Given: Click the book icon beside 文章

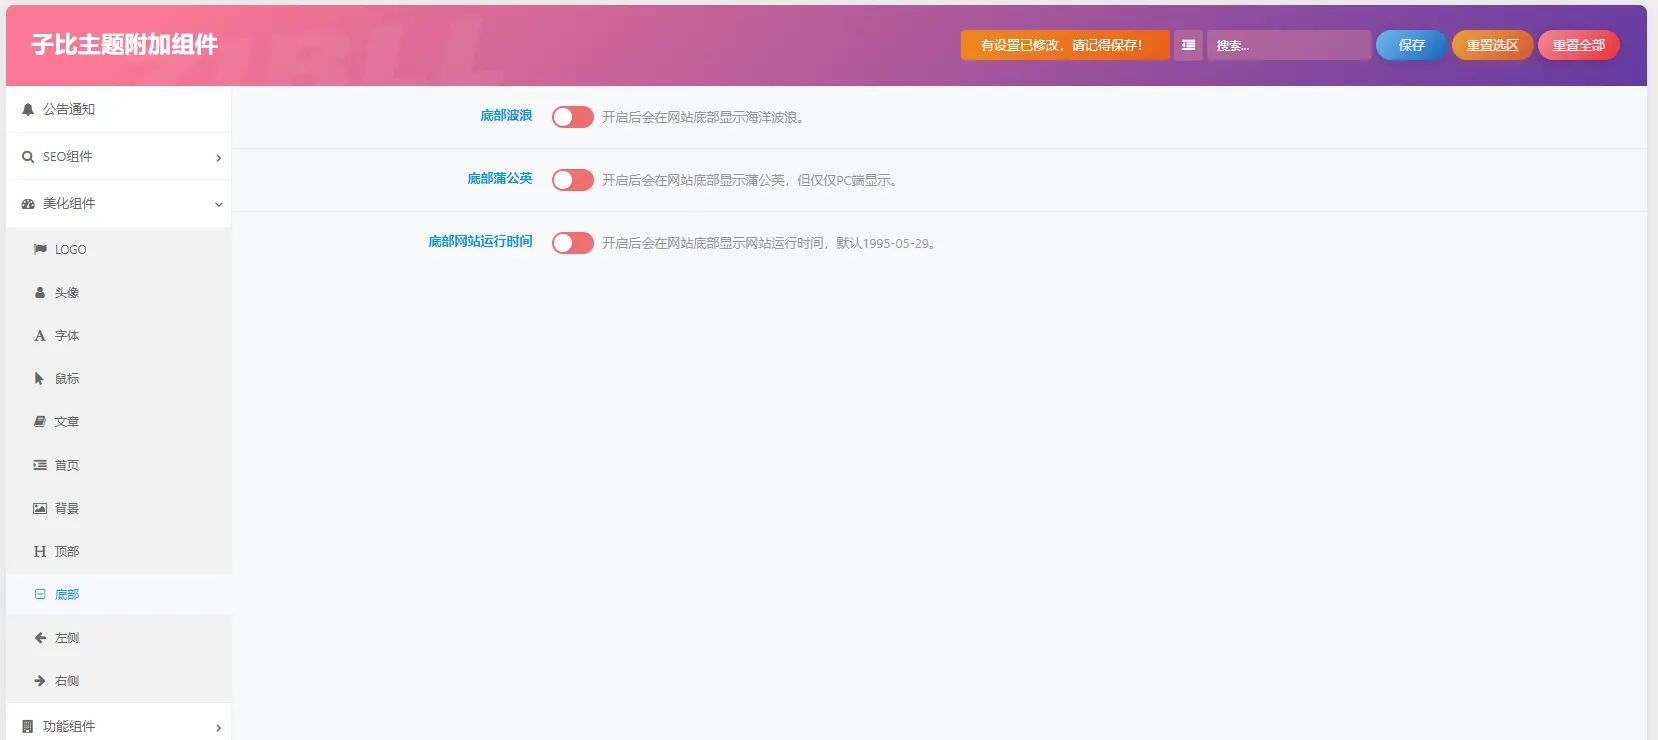Looking at the screenshot, I should point(40,422).
